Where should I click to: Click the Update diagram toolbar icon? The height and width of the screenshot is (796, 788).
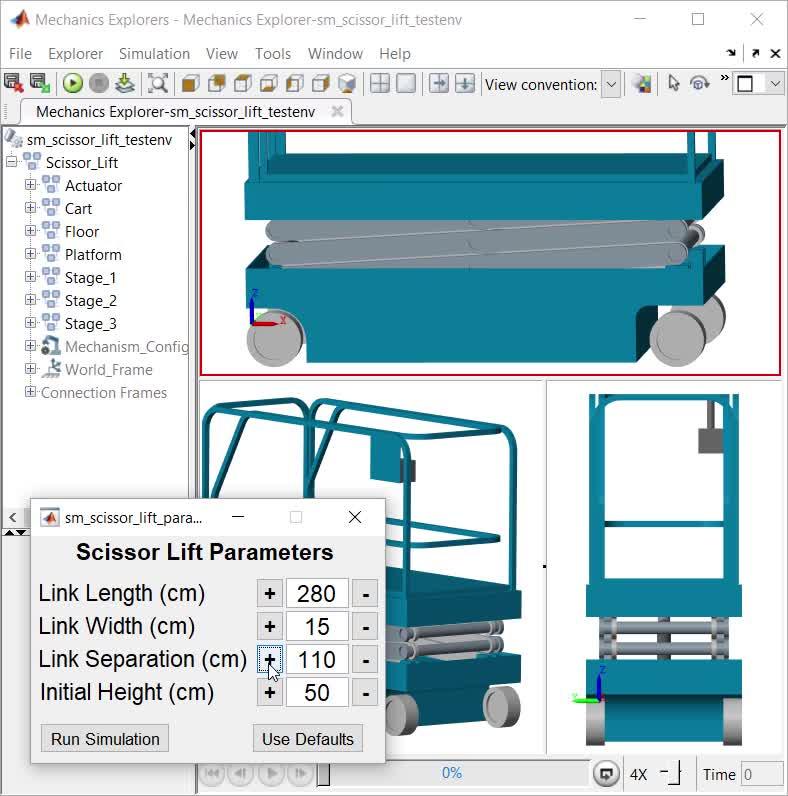tap(124, 84)
